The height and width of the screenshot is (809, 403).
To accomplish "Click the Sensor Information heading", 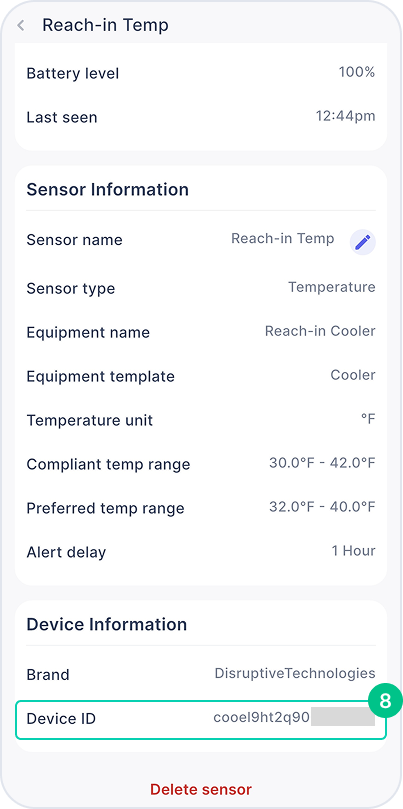I will coord(107,190).
